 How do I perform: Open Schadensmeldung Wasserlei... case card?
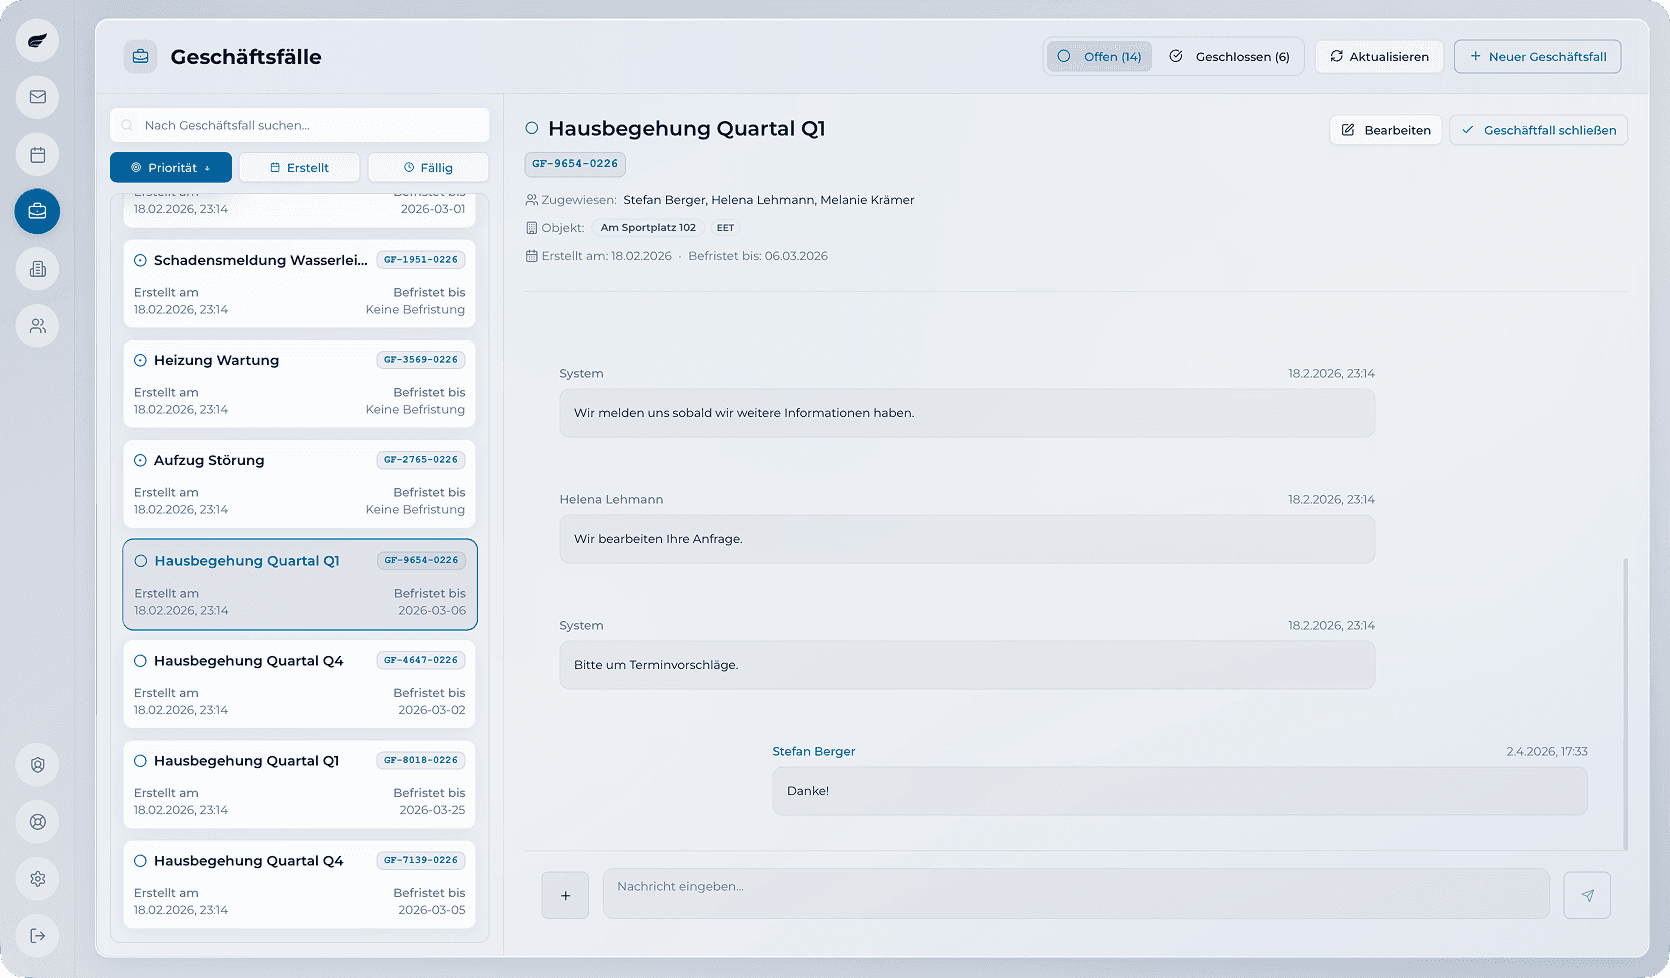click(x=299, y=283)
